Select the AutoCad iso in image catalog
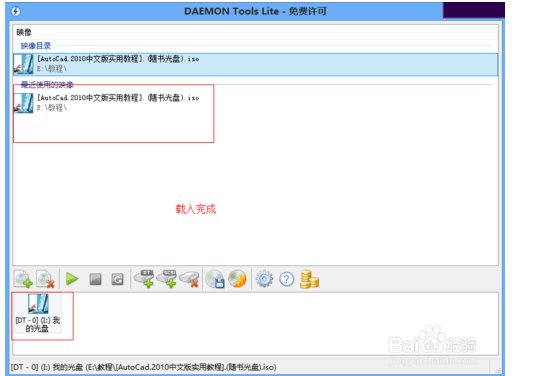 [255, 64]
